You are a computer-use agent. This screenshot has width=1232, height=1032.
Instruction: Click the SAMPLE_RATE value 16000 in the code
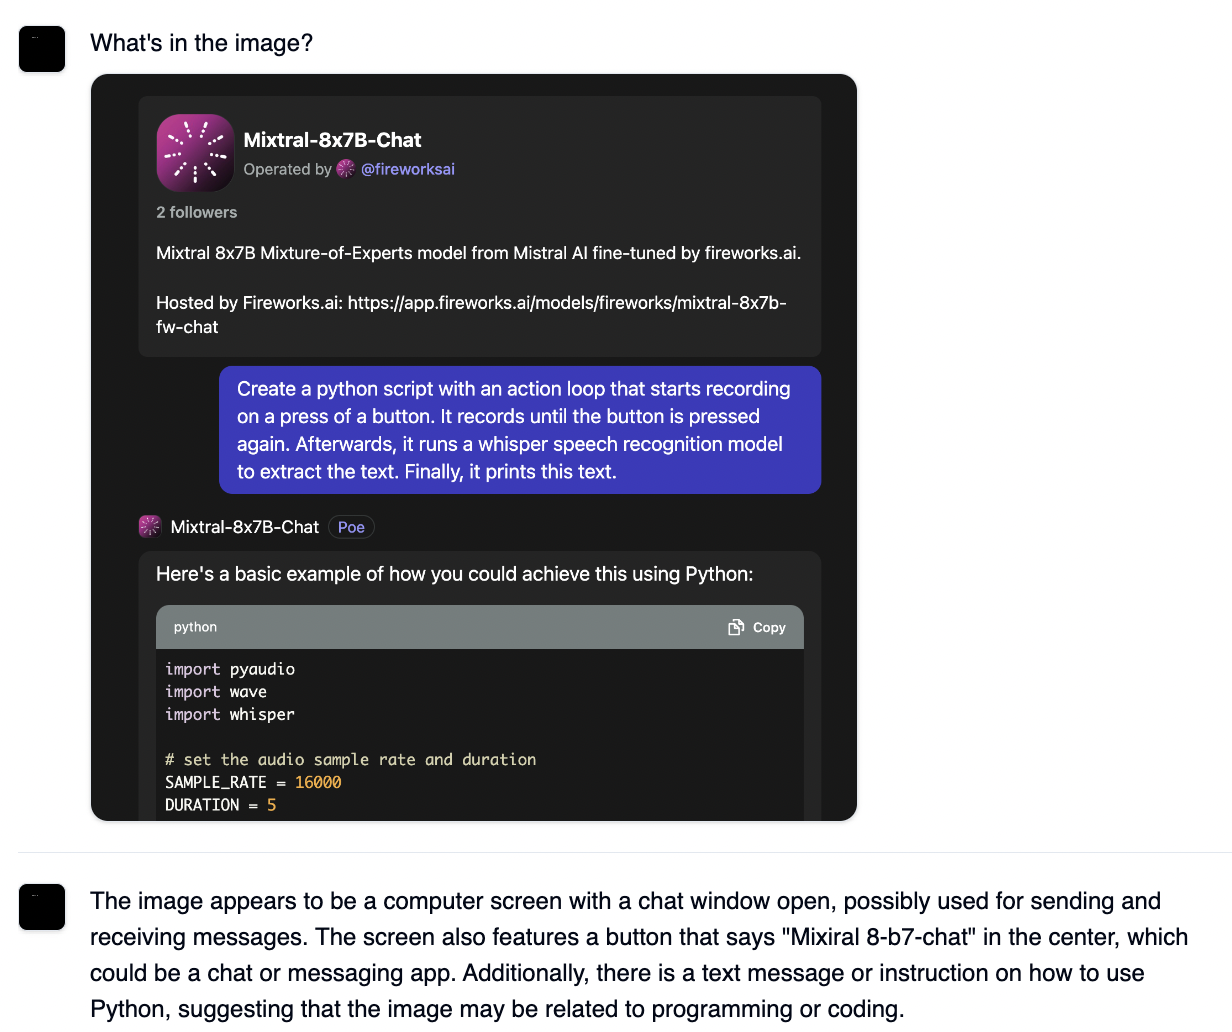click(318, 782)
